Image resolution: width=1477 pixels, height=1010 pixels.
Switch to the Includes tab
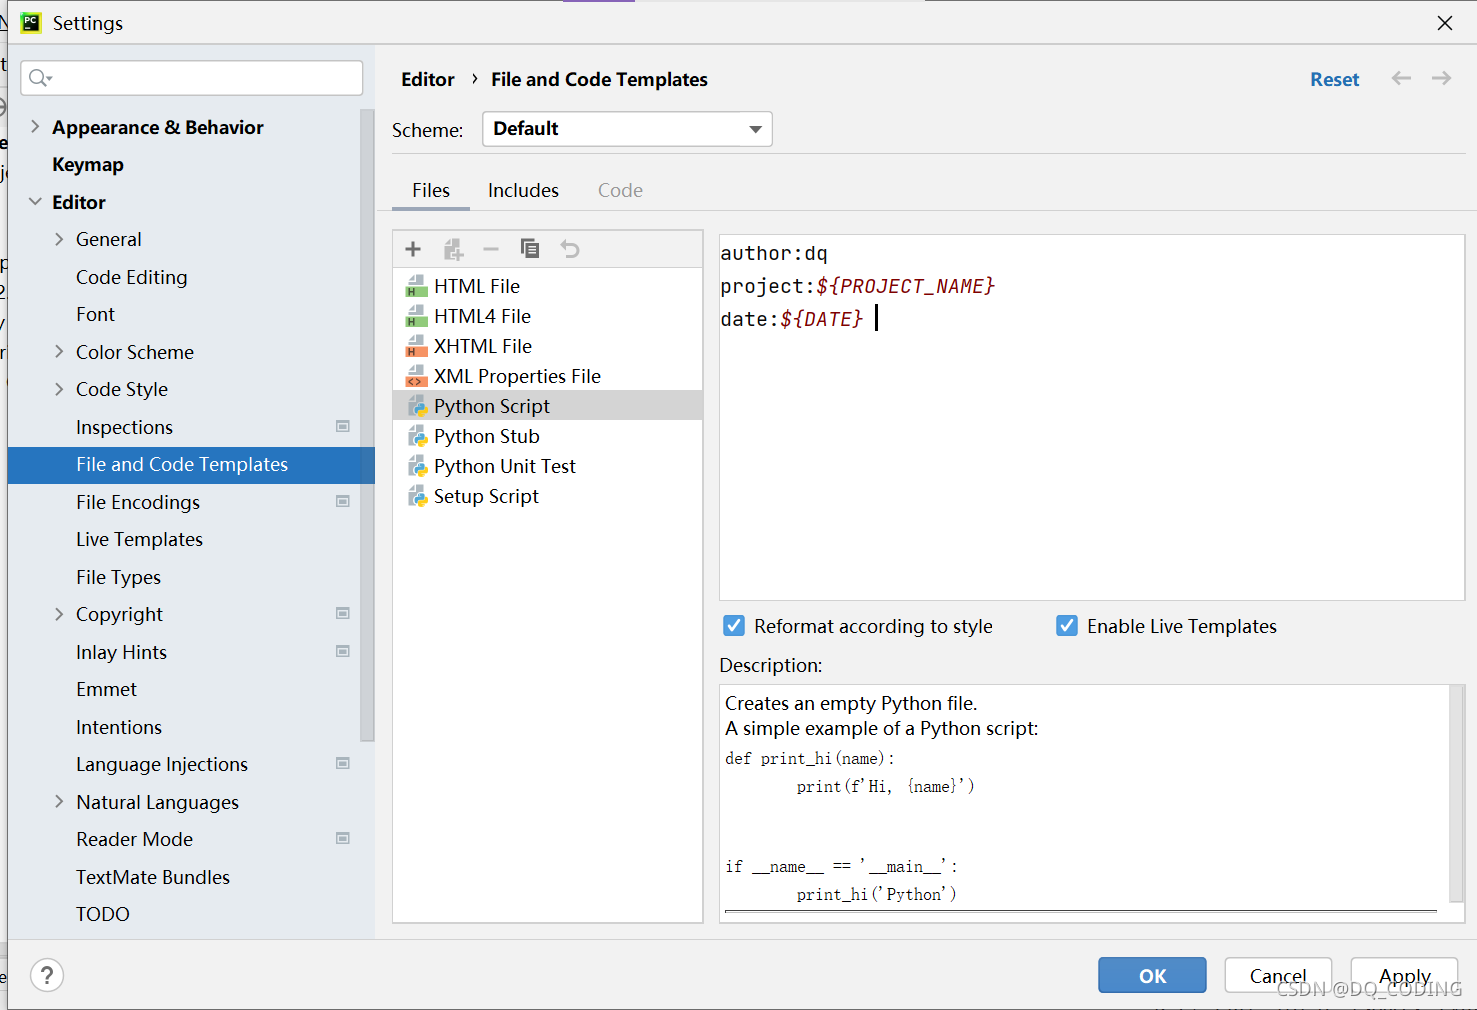pyautogui.click(x=523, y=190)
